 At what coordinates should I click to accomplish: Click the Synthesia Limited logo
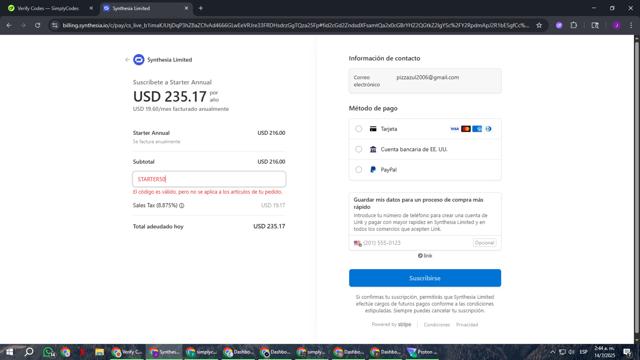(139, 60)
